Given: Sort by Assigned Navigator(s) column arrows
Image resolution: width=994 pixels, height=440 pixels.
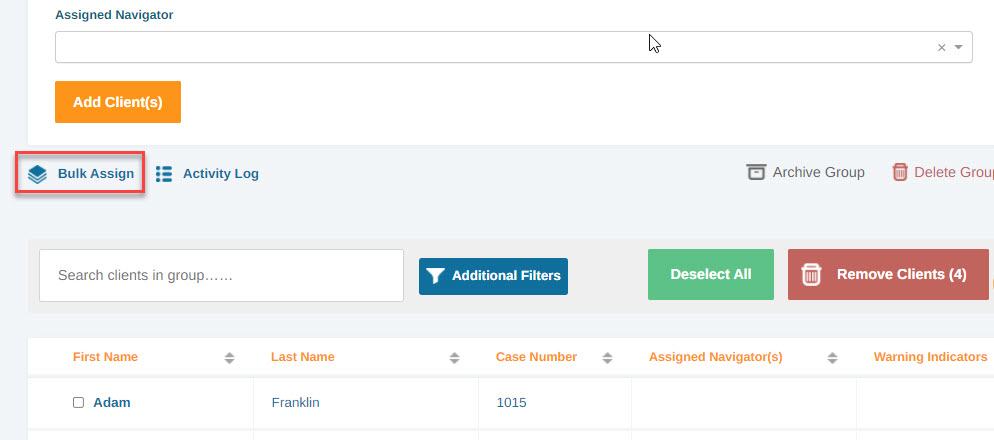Looking at the screenshot, I should point(832,358).
